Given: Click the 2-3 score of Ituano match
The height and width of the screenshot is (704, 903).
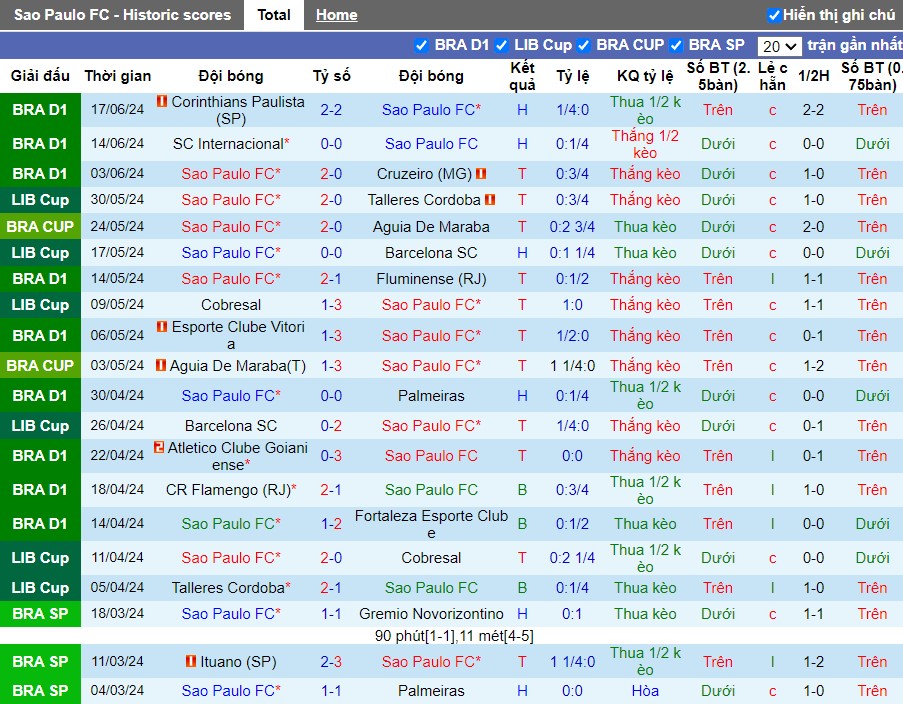Looking at the screenshot, I should point(331,661).
